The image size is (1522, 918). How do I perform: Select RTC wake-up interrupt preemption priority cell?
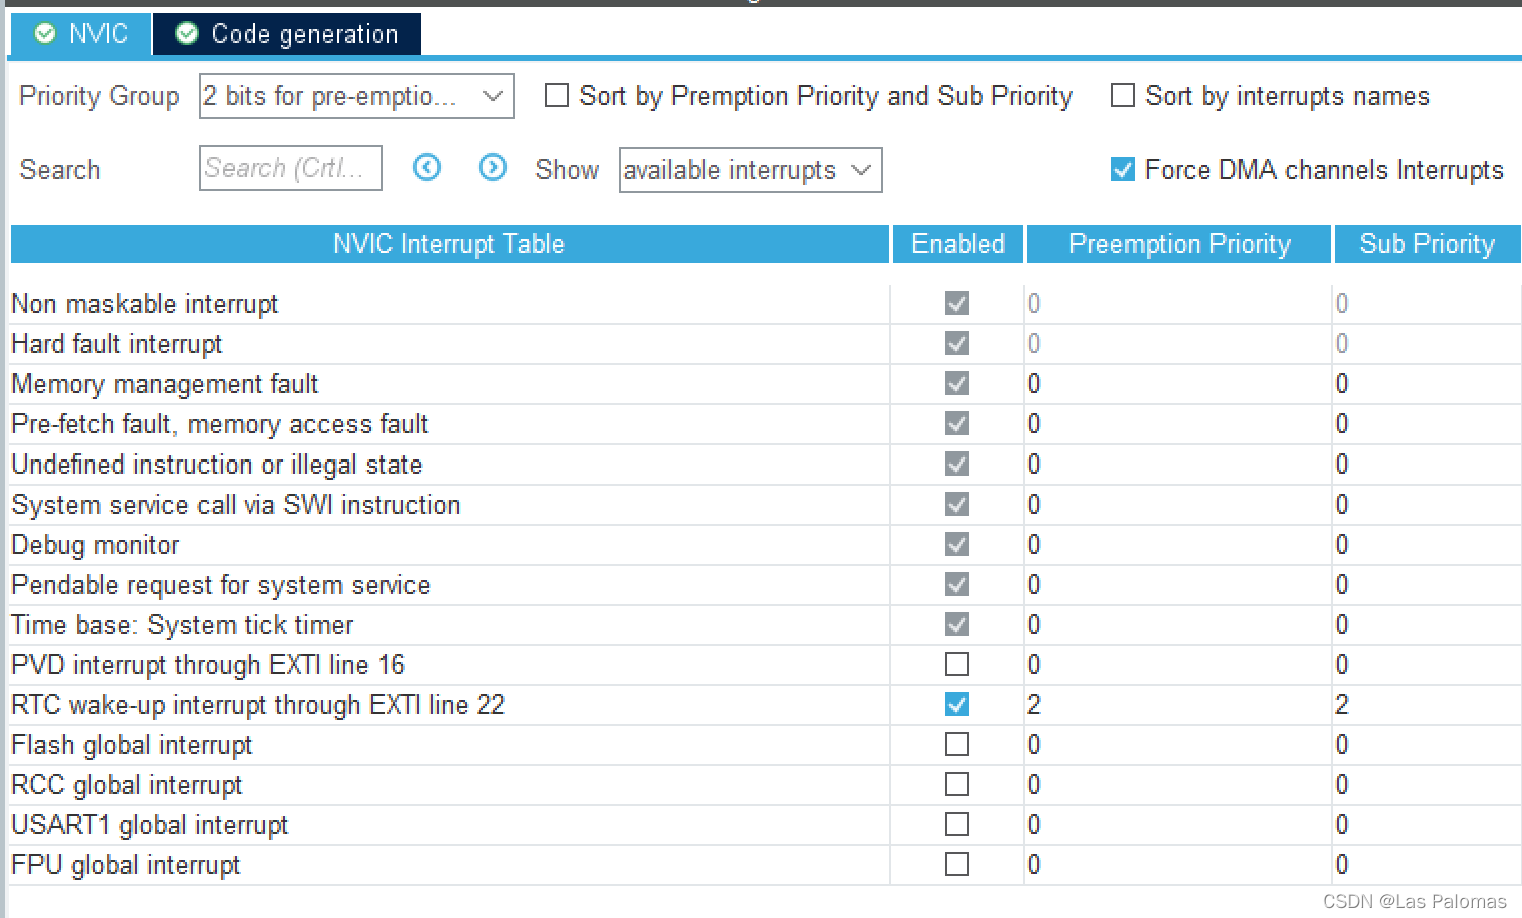coord(1178,705)
